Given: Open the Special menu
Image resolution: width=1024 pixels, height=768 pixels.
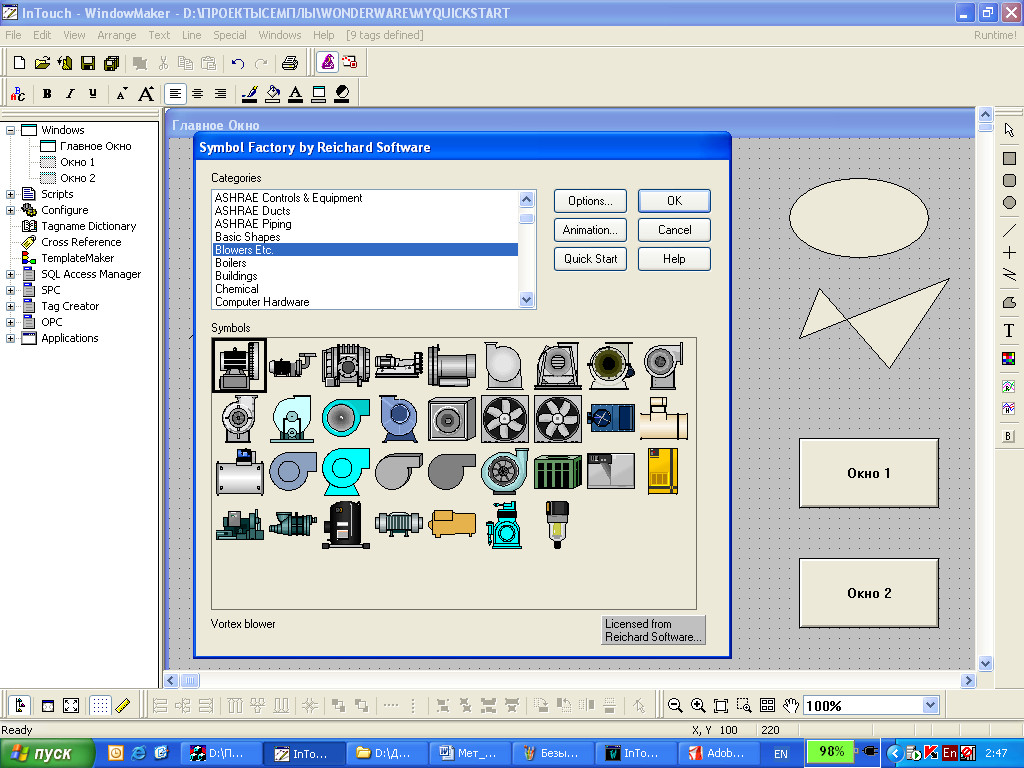Looking at the screenshot, I should click(x=229, y=35).
